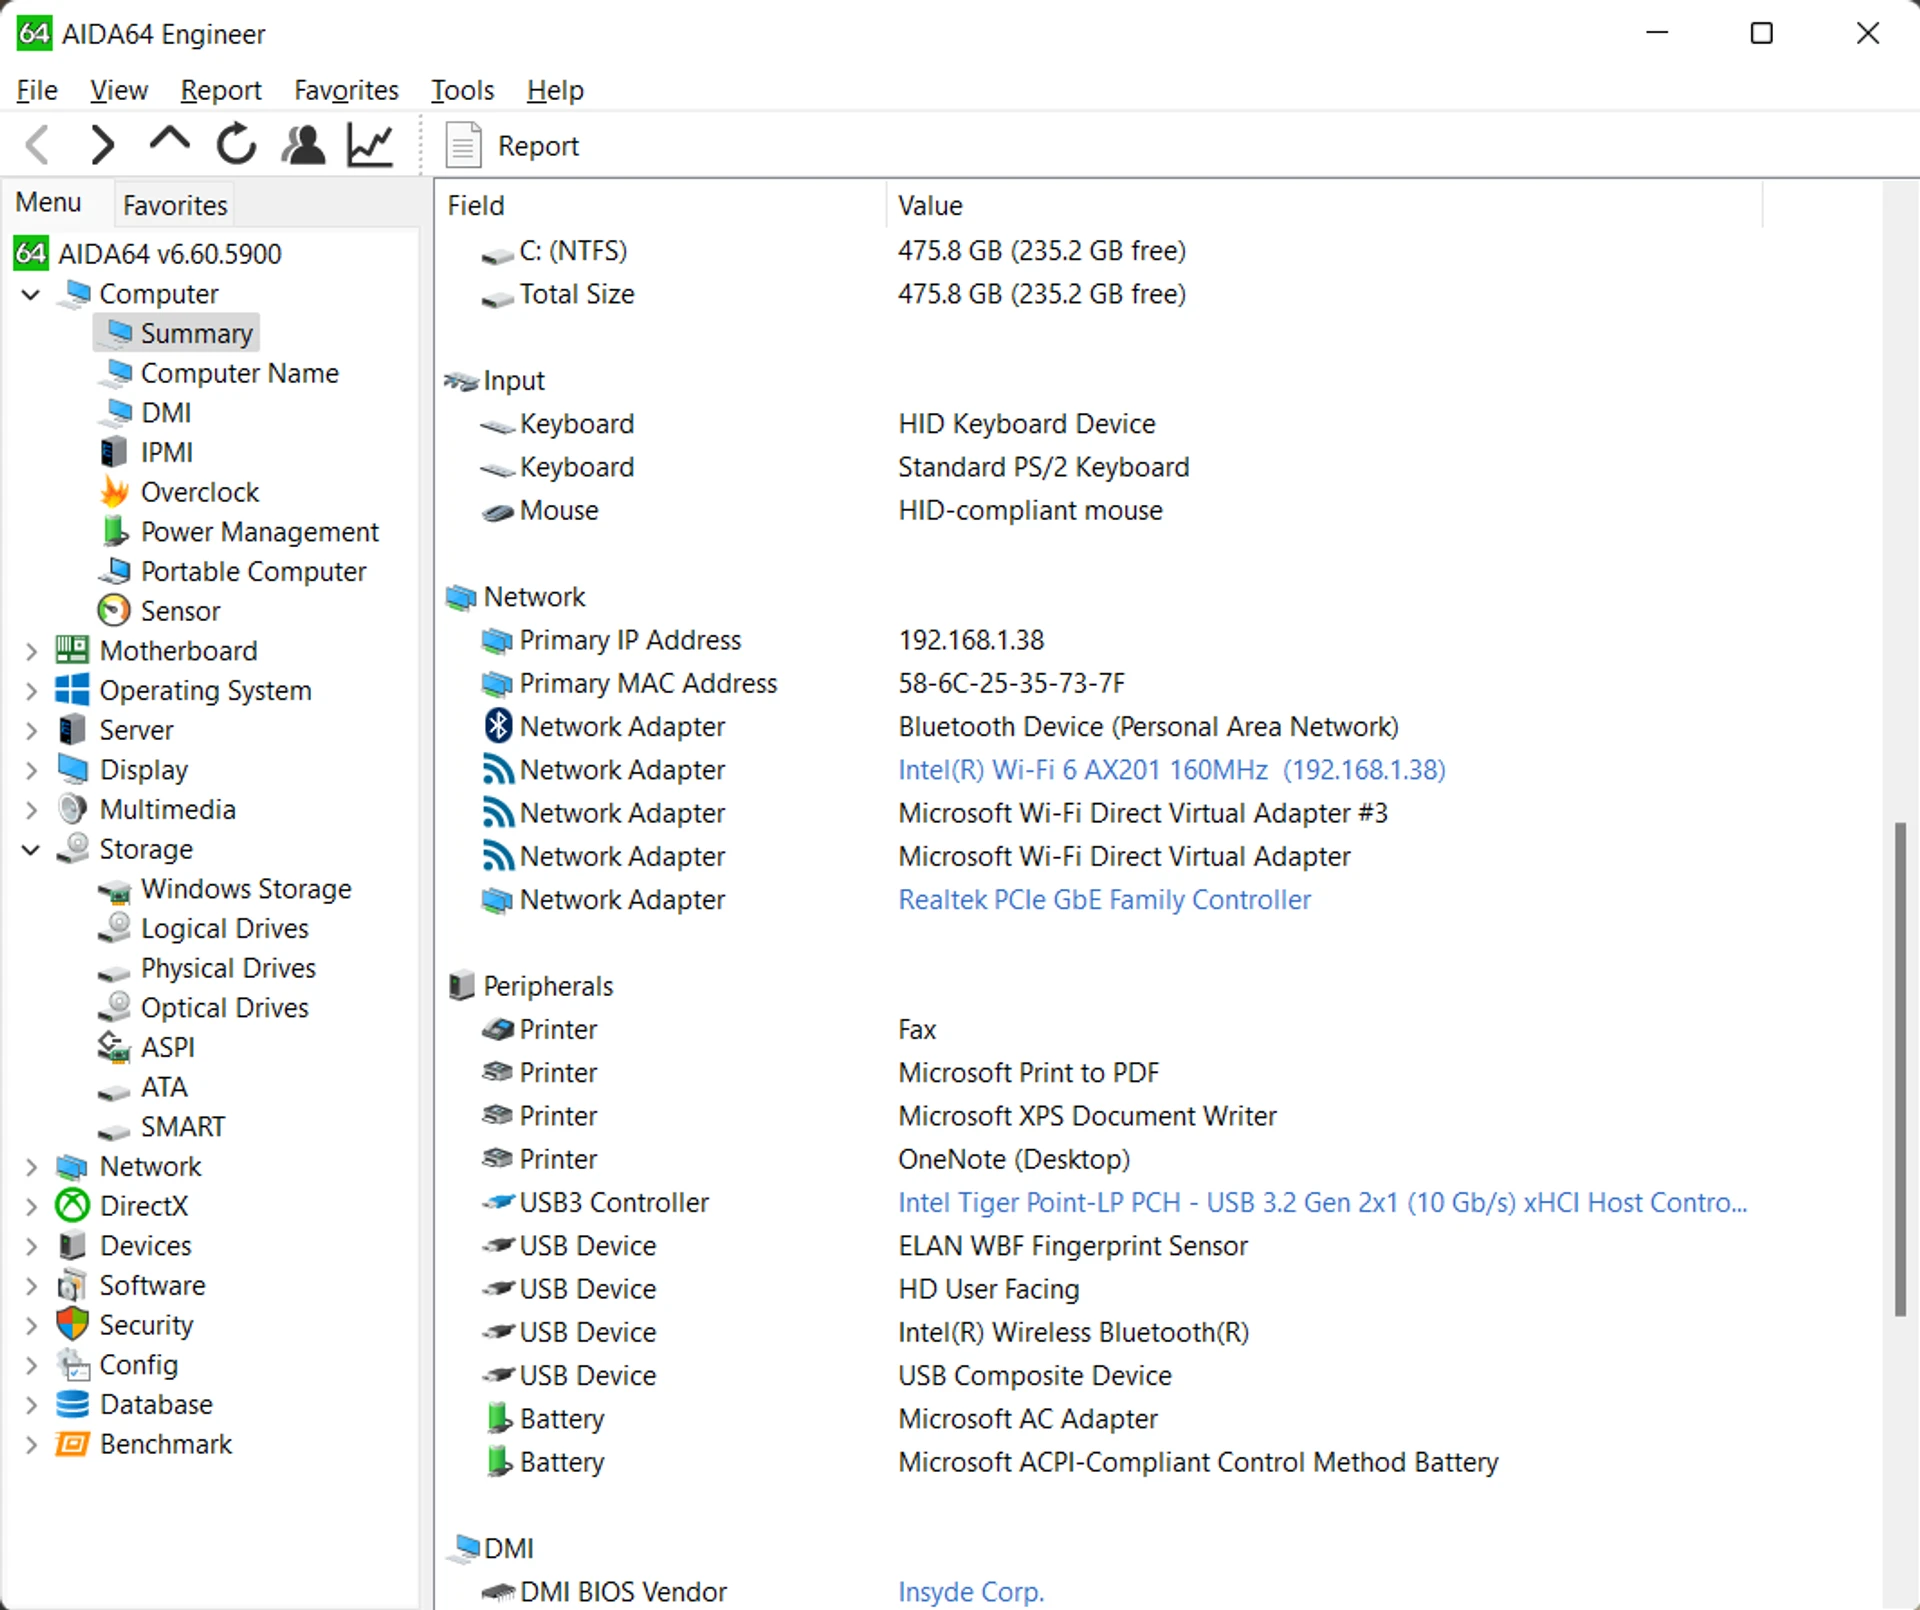This screenshot has width=1920, height=1610.
Task: Click the Database icon in tree
Action: 72,1404
